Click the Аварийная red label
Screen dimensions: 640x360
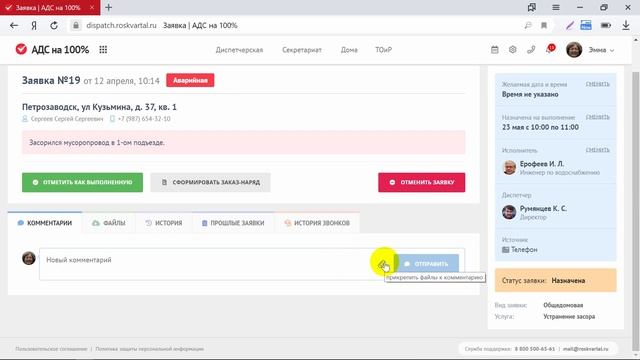point(190,80)
